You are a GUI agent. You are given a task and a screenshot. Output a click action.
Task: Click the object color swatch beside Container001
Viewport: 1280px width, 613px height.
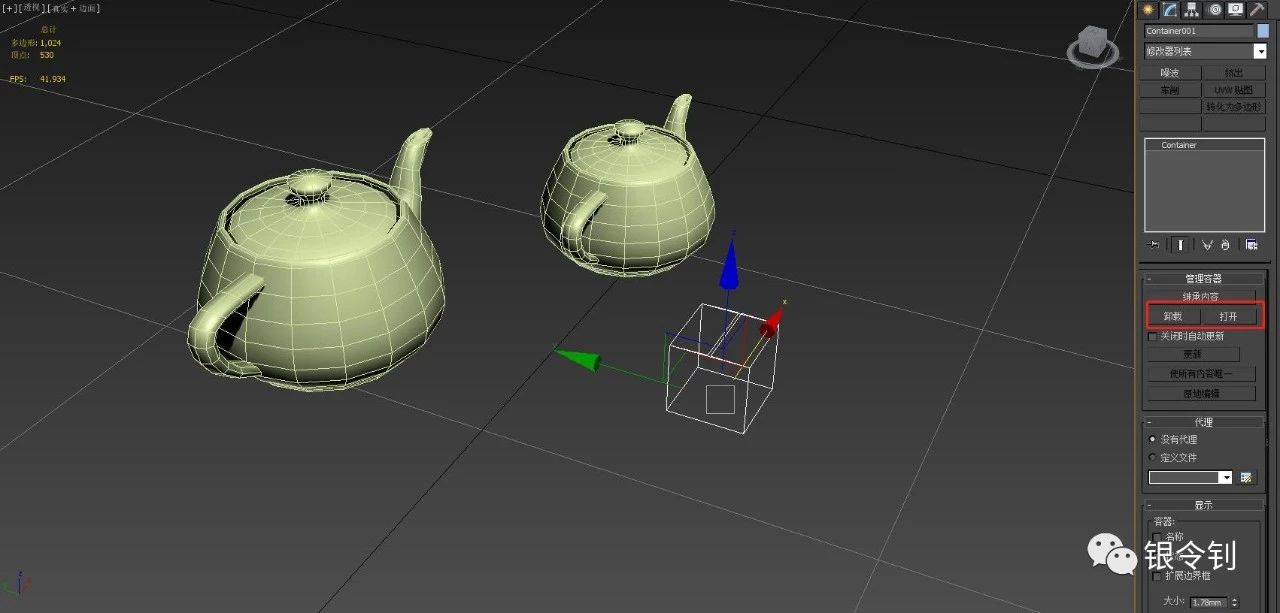coord(1263,31)
